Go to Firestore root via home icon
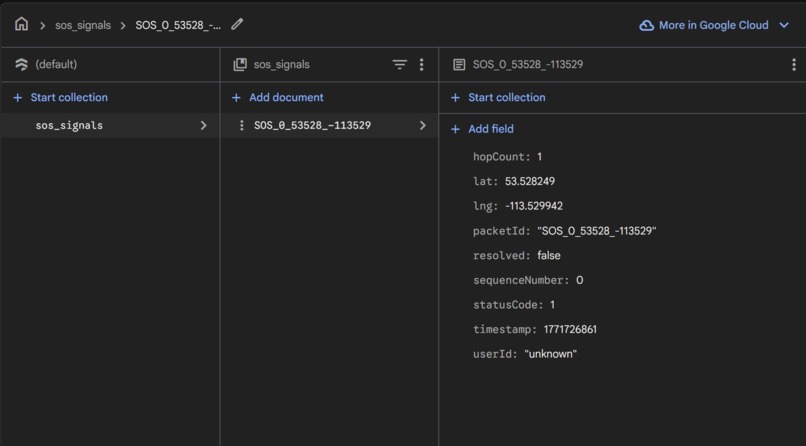Viewport: 806px width, 446px height. pyautogui.click(x=21, y=24)
